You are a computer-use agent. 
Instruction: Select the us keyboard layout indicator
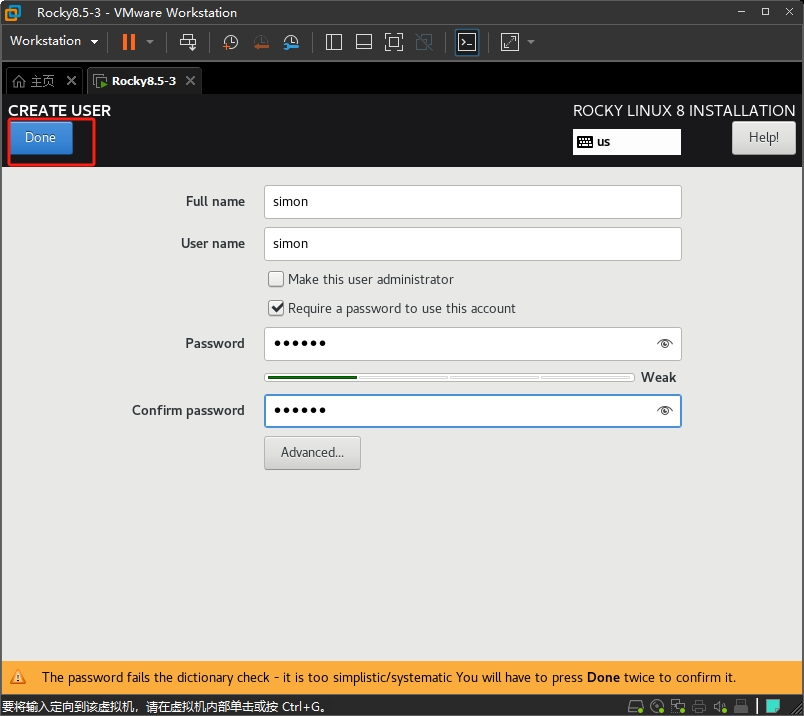[x=627, y=142]
